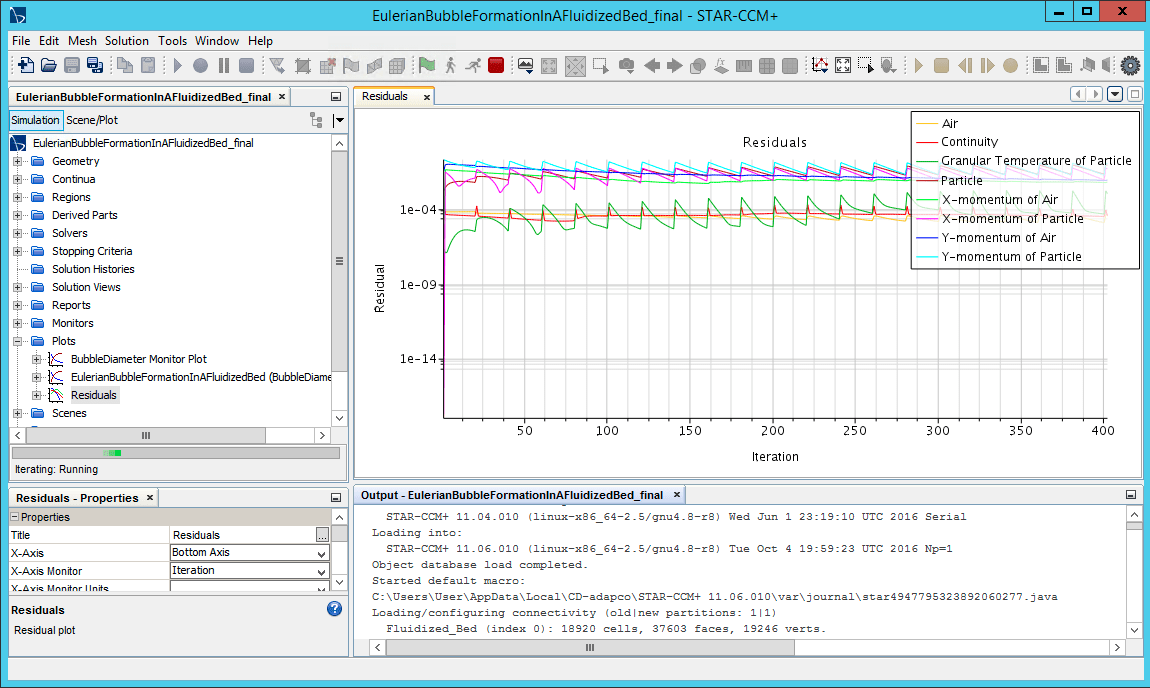This screenshot has width=1150, height=688.
Task: Open the Solution menu
Action: pos(126,41)
